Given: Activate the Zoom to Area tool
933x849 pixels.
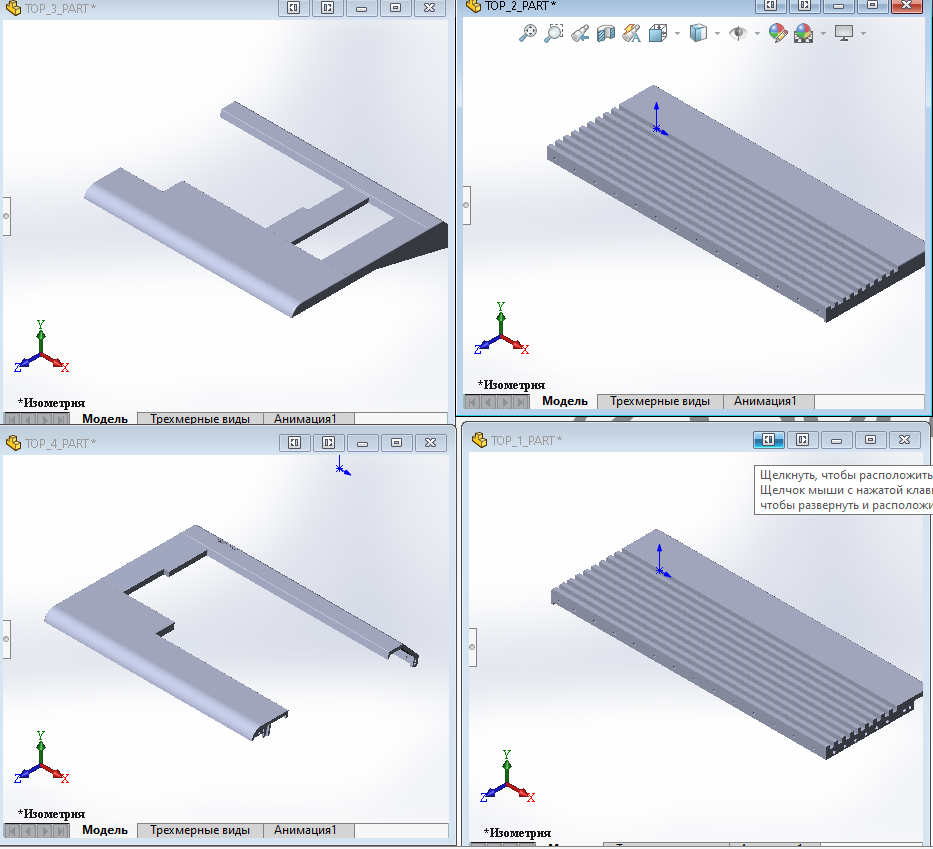Looking at the screenshot, I should 554,32.
